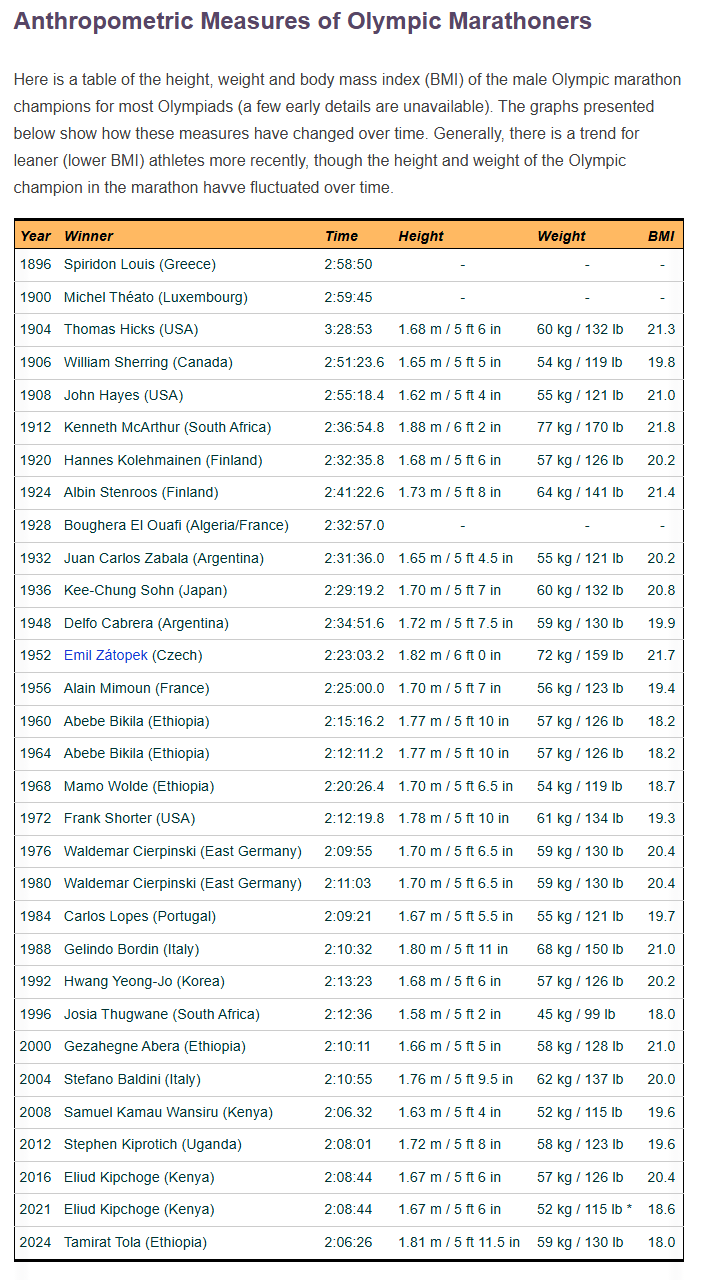Open the Emil Zátopek link
Image resolution: width=705 pixels, height=1280 pixels.
click(x=107, y=655)
